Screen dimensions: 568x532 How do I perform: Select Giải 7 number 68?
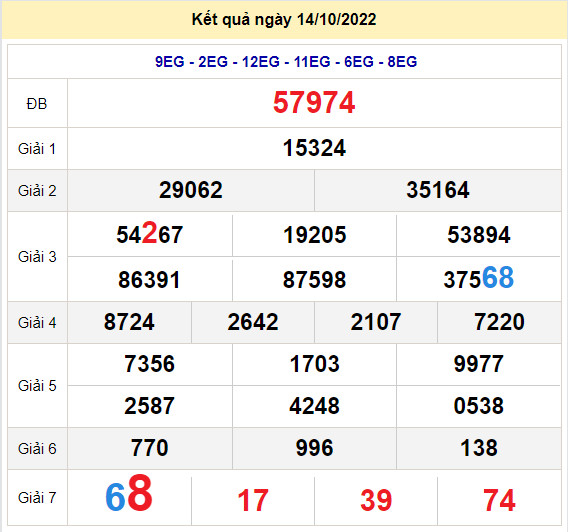coord(129,494)
